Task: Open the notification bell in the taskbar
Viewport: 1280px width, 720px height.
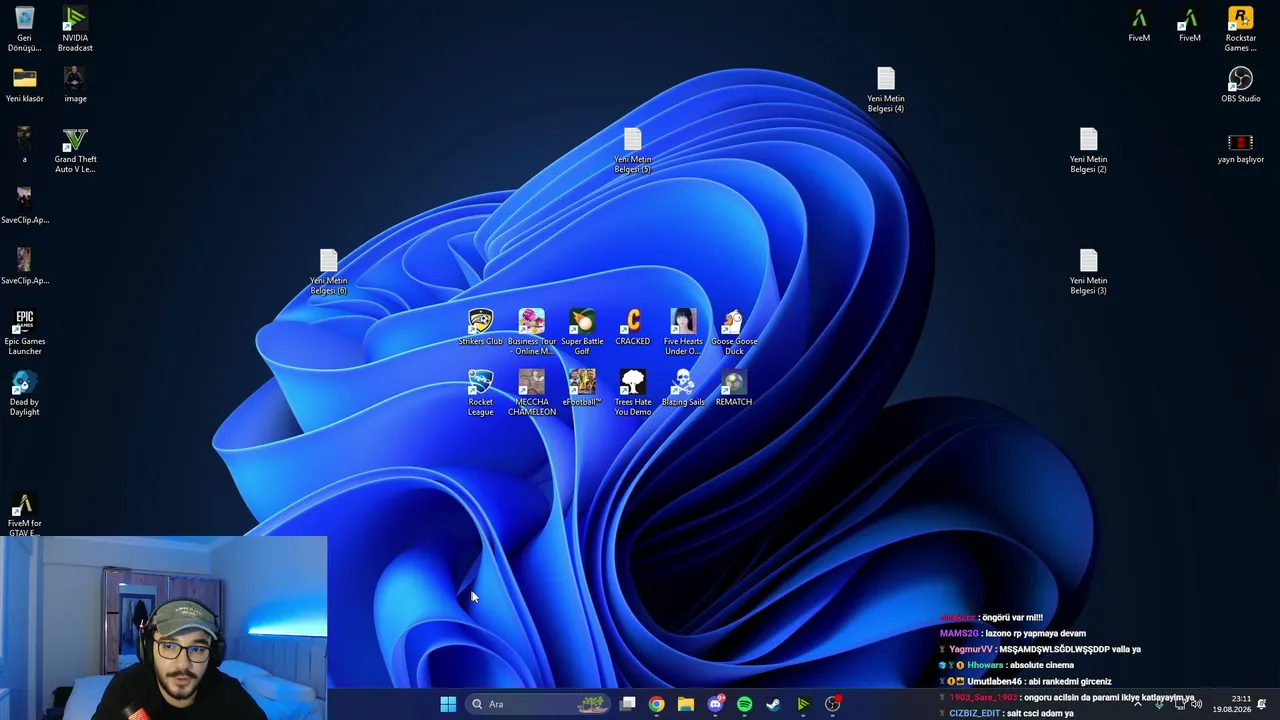Action: [x=1262, y=704]
